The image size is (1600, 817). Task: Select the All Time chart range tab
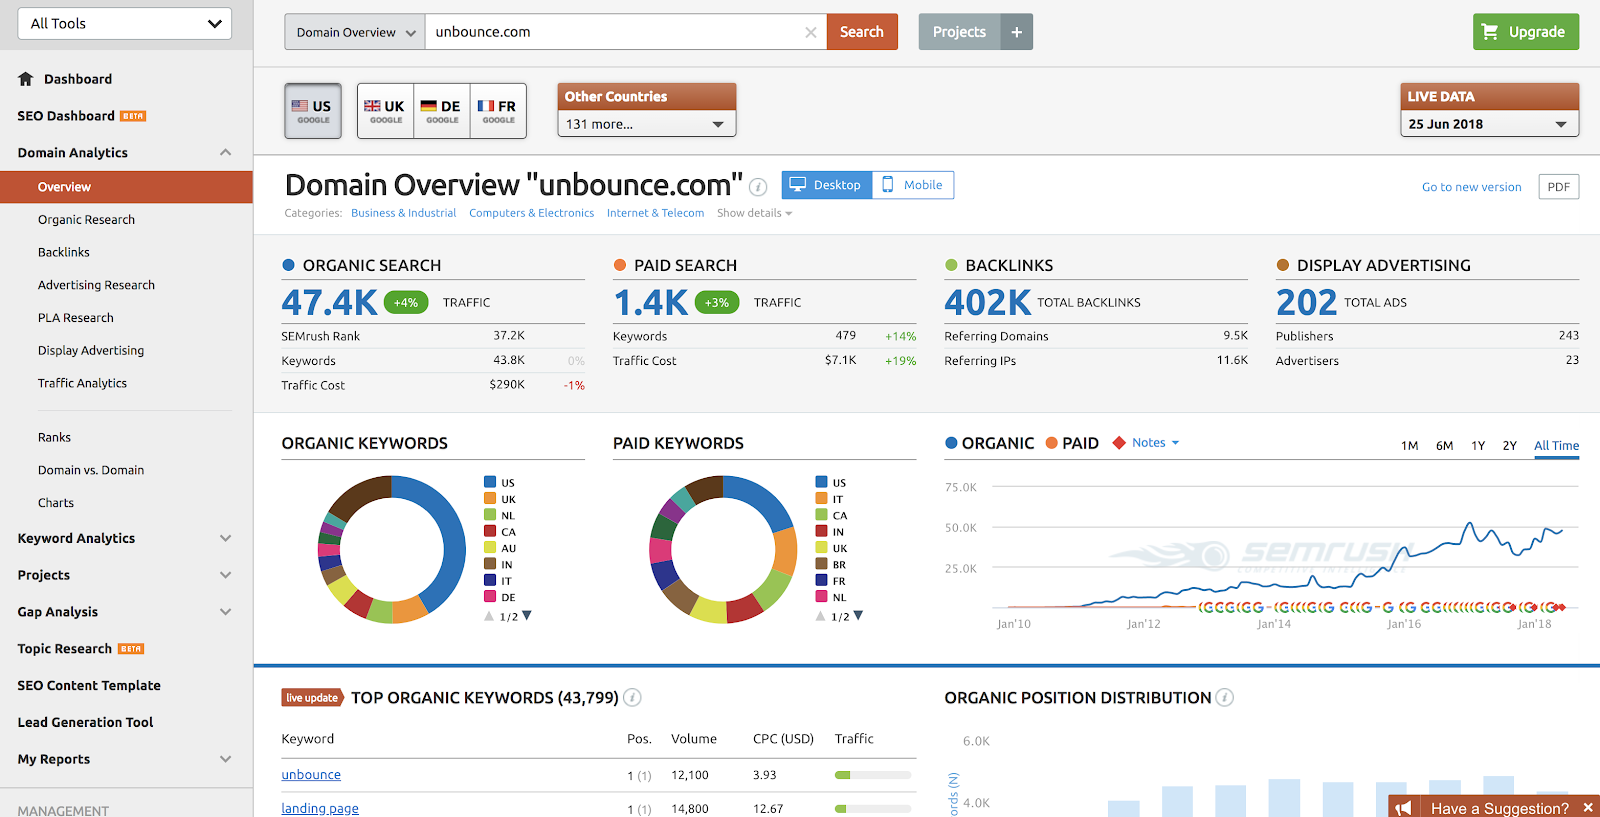tap(1557, 446)
